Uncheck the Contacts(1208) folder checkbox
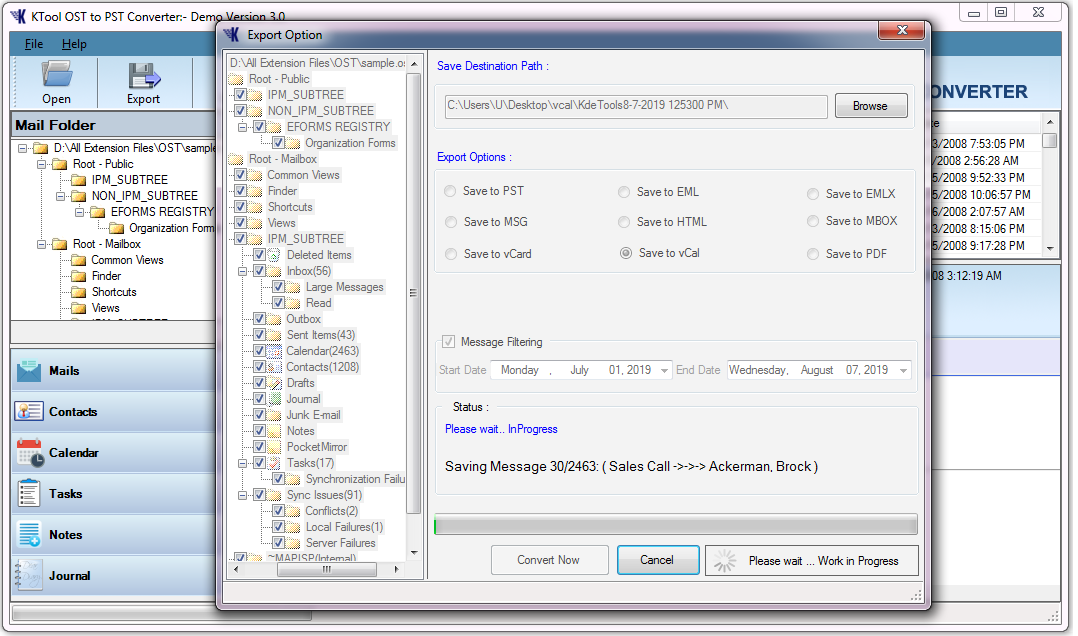Viewport: 1078px width, 636px height. click(x=259, y=367)
